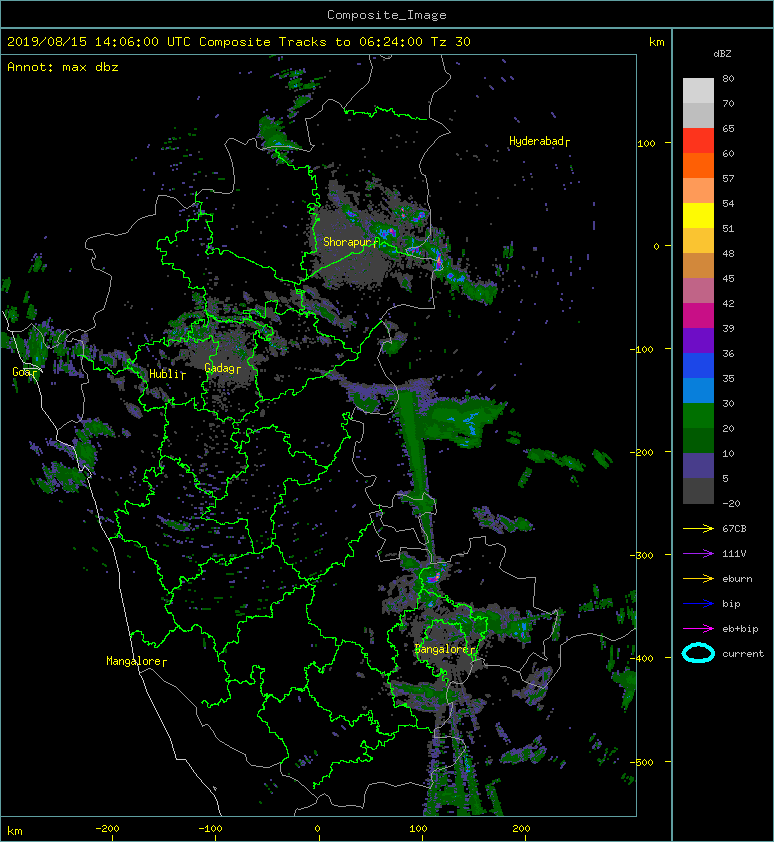The image size is (774, 842).
Task: Click the 'dBZ' legend heading
Action: pos(722,54)
